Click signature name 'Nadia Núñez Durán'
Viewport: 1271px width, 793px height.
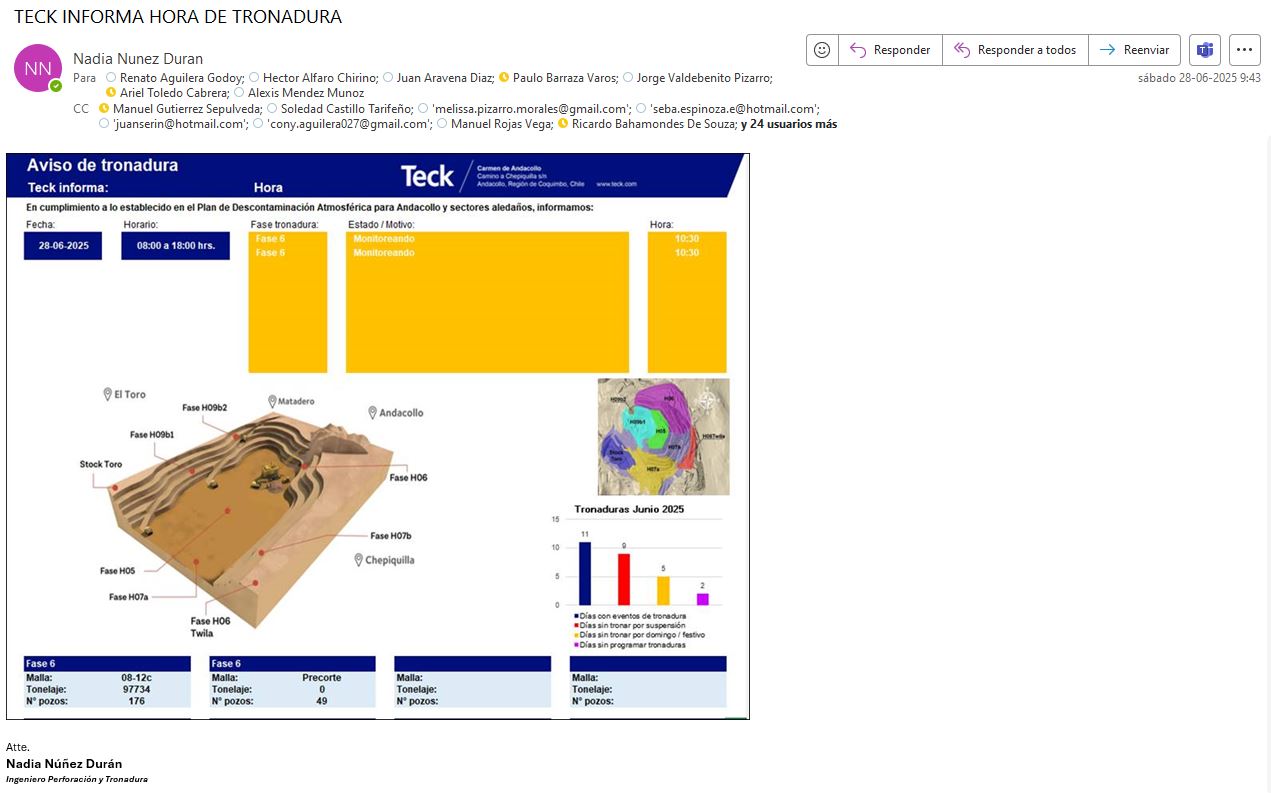pos(64,764)
